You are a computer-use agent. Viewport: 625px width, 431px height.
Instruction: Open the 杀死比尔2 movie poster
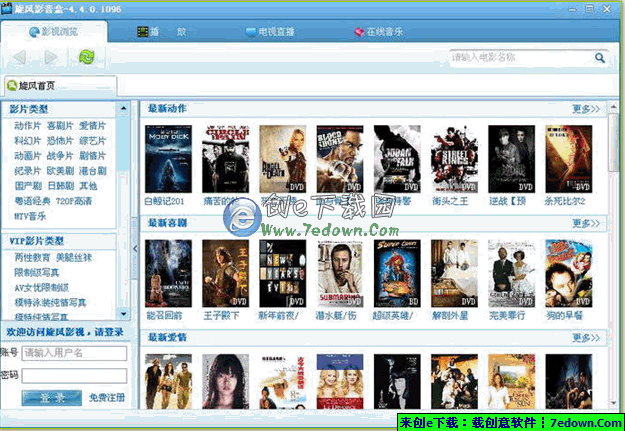569,159
